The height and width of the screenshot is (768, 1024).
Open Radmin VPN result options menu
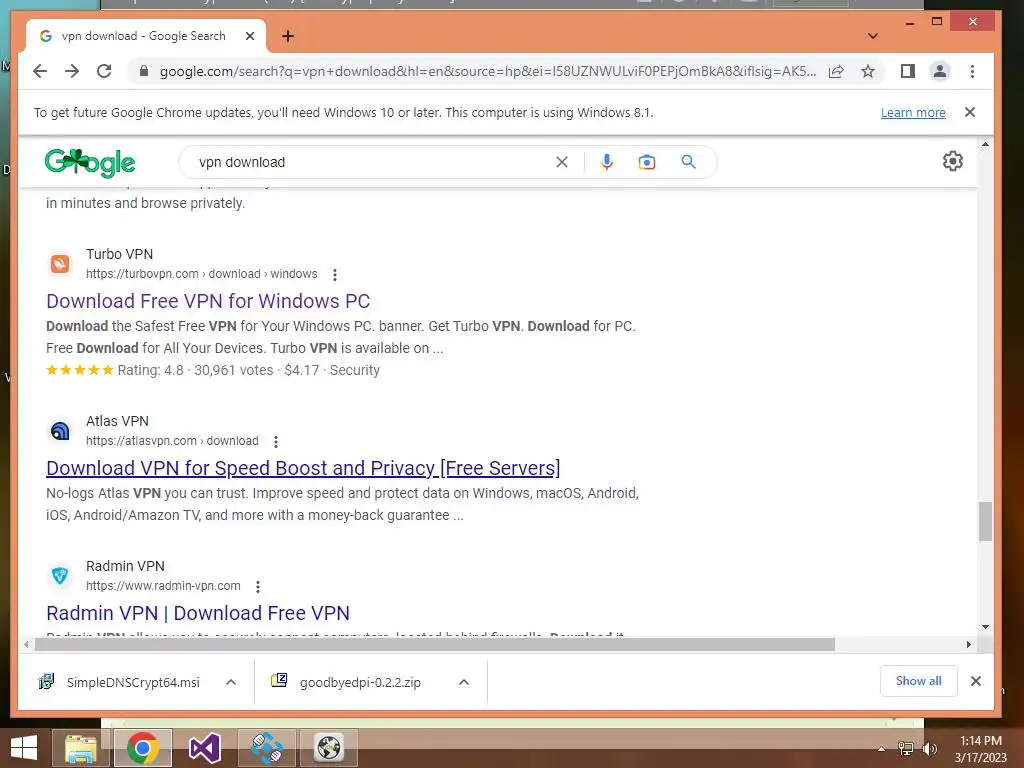tap(258, 587)
